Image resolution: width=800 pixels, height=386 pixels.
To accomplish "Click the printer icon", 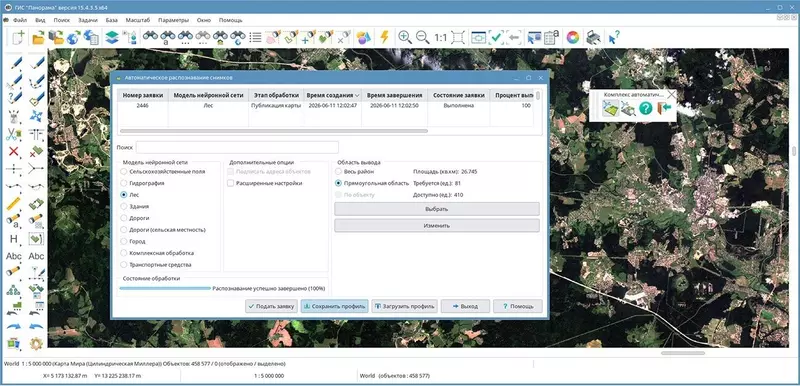I will pos(593,38).
